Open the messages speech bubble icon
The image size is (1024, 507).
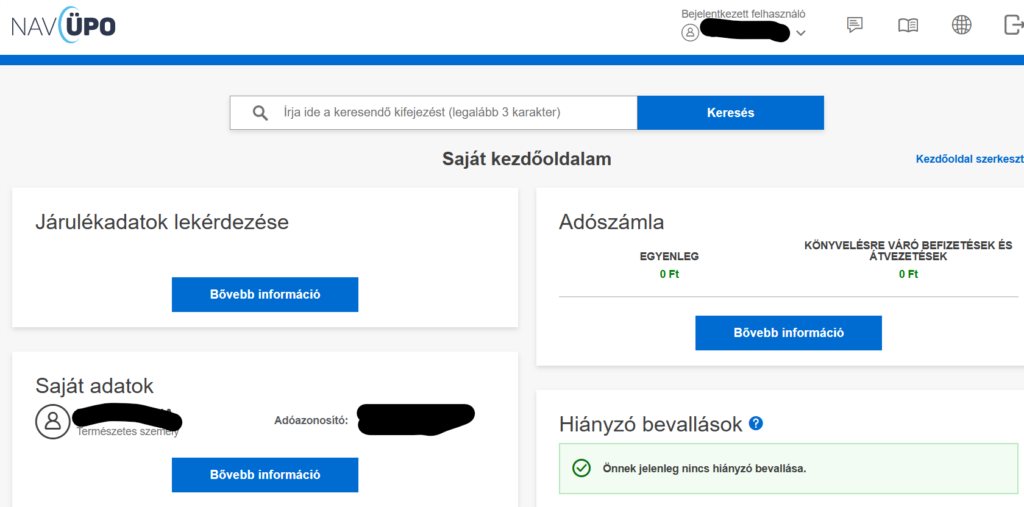click(x=854, y=26)
